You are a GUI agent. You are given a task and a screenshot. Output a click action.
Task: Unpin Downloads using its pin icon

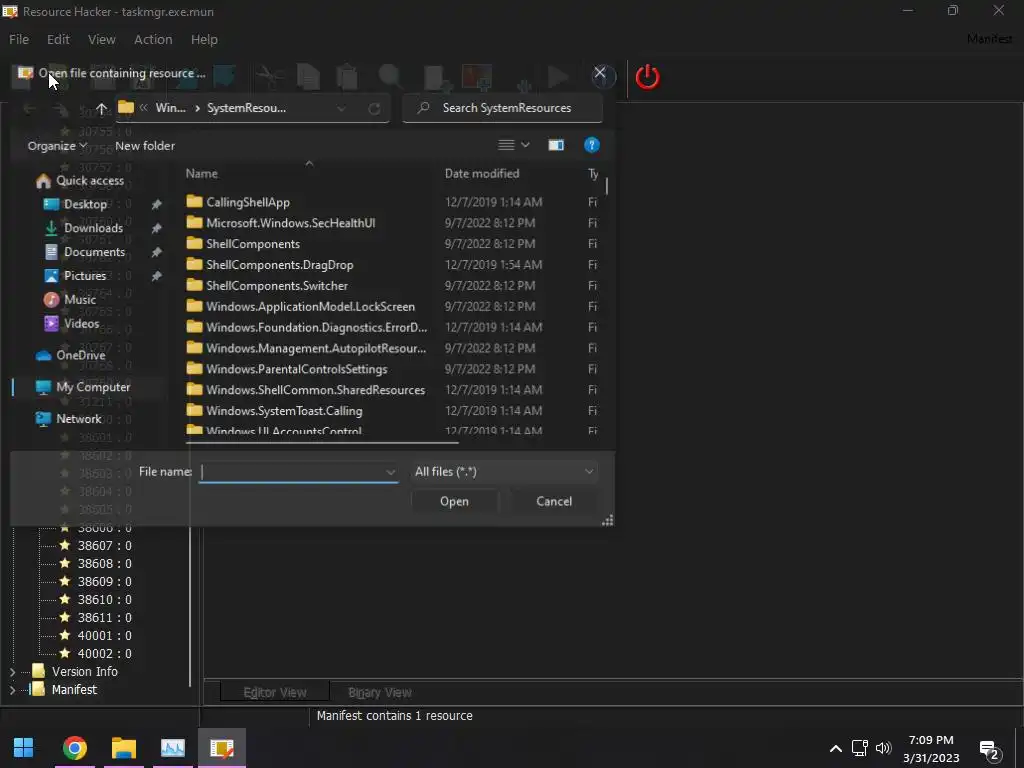pos(156,229)
